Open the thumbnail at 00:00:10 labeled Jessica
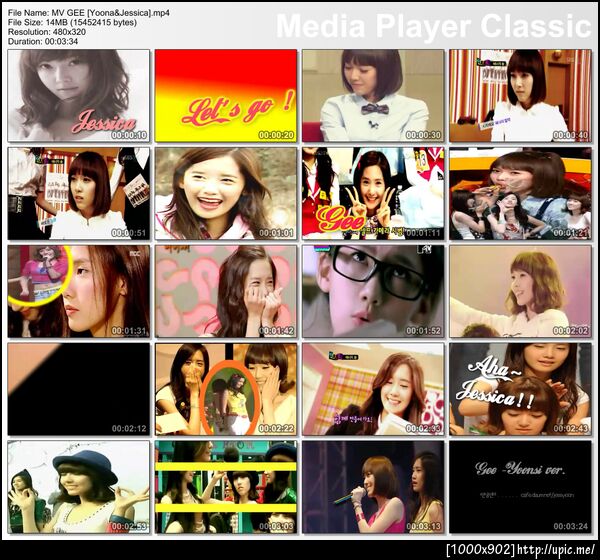Image resolution: width=600 pixels, height=560 pixels. (x=78, y=96)
